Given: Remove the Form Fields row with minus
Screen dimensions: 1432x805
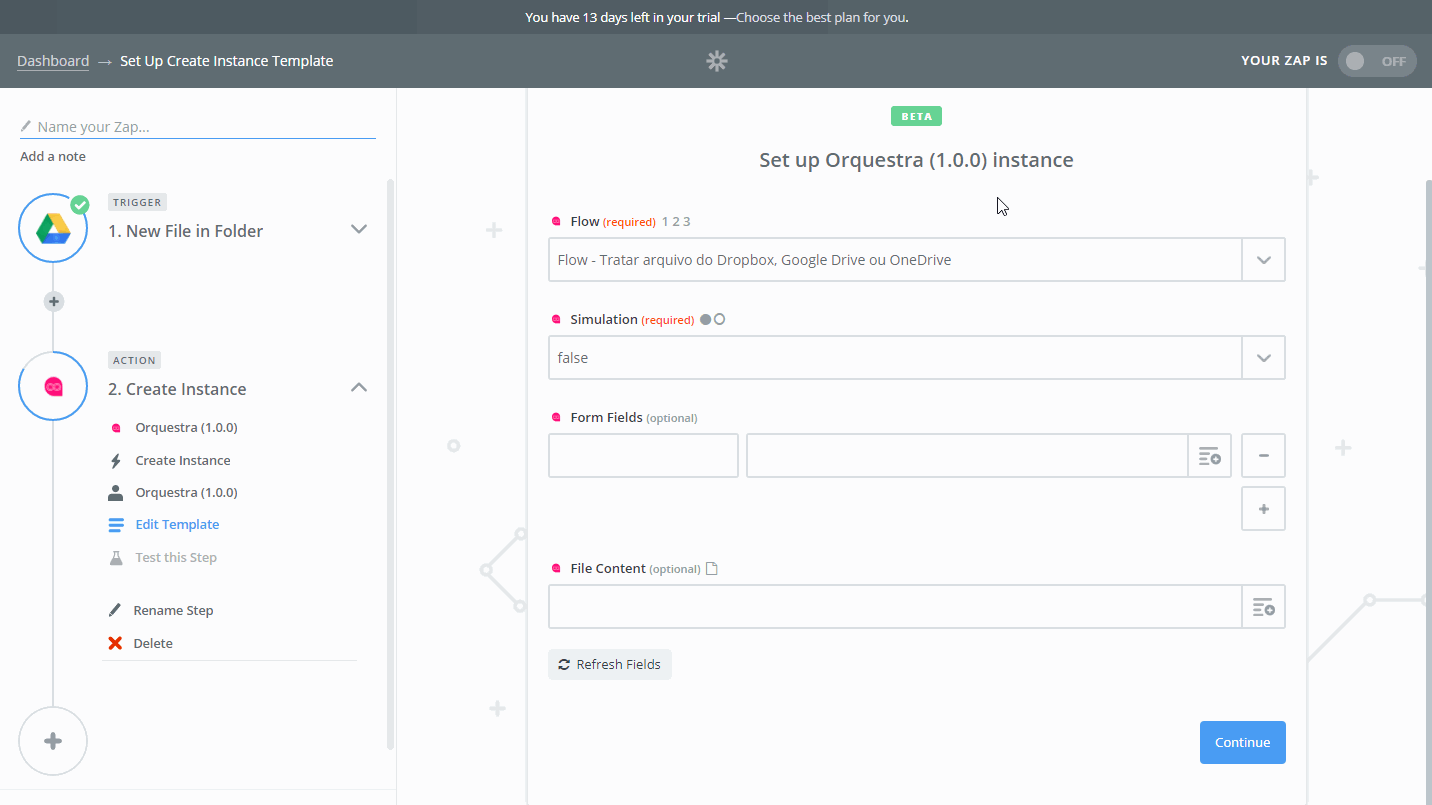Looking at the screenshot, I should click(1263, 456).
